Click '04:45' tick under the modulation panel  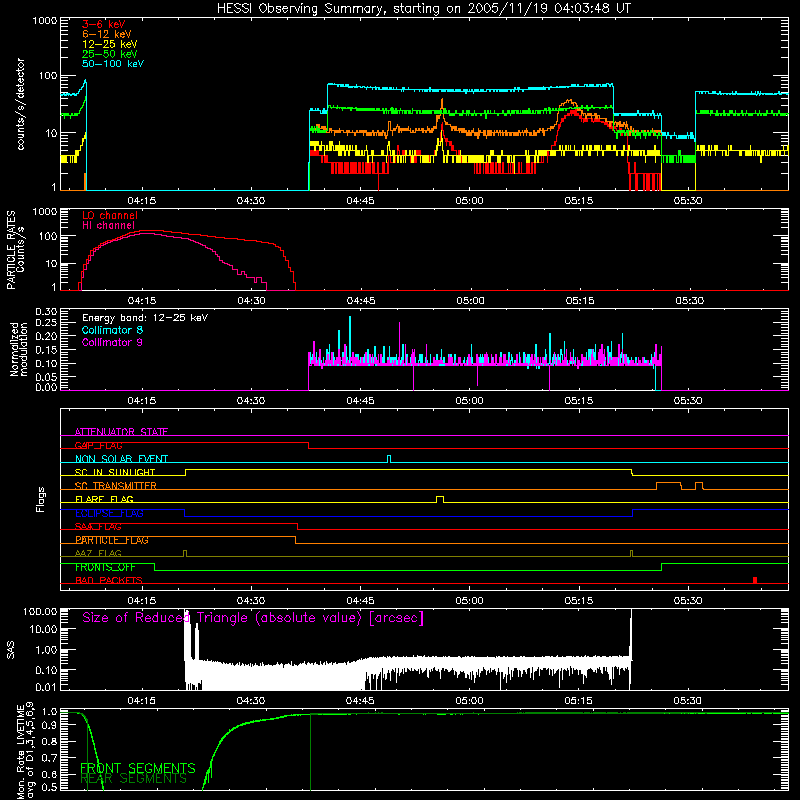click(360, 401)
